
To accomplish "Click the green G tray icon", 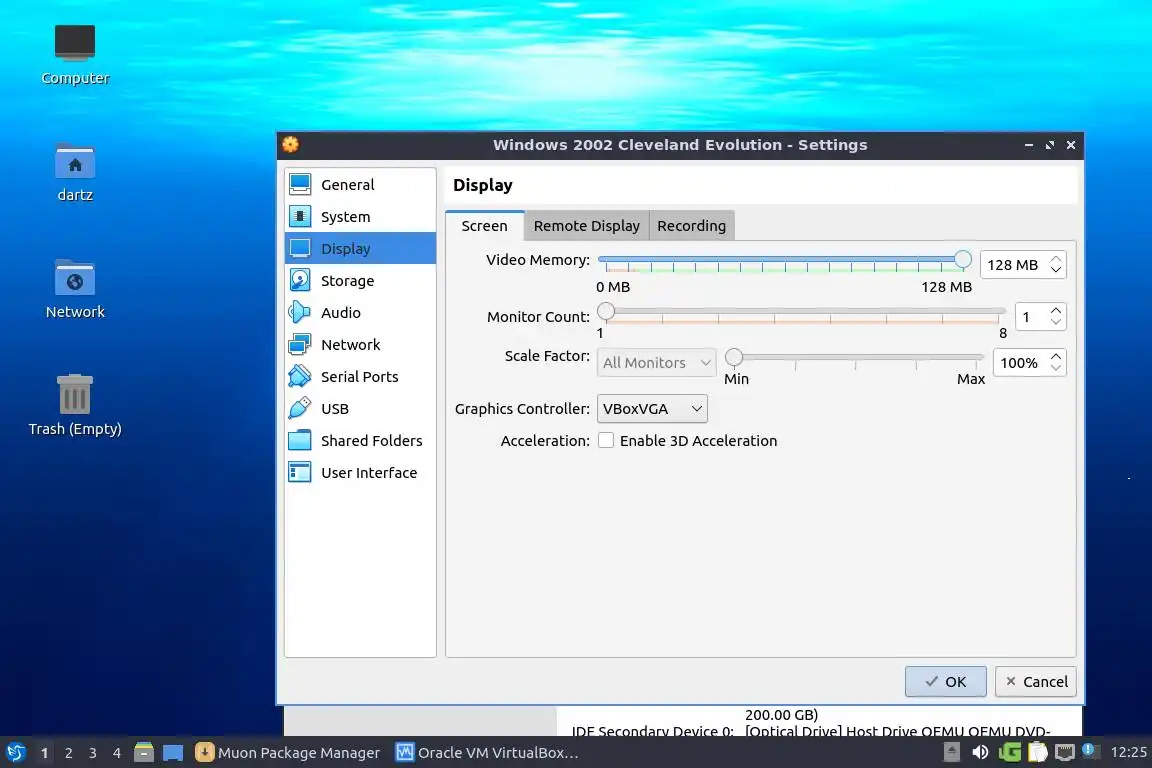I will coord(1009,752).
